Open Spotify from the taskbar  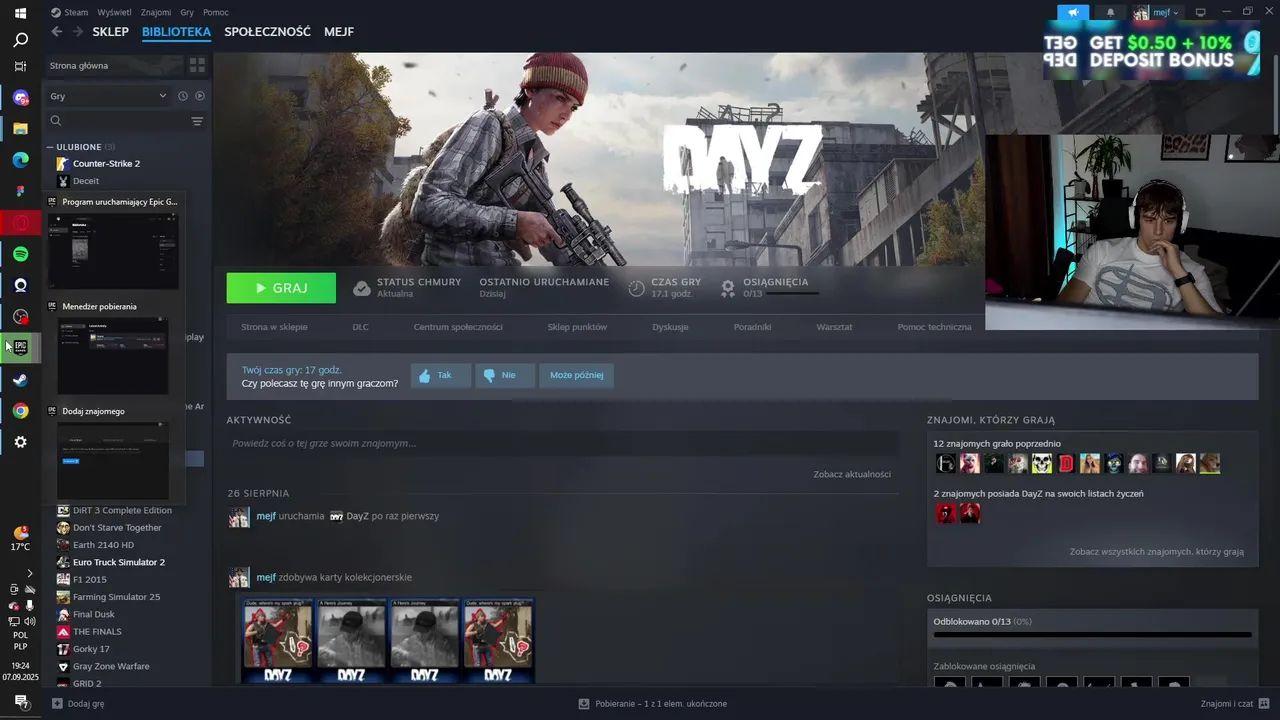20,254
